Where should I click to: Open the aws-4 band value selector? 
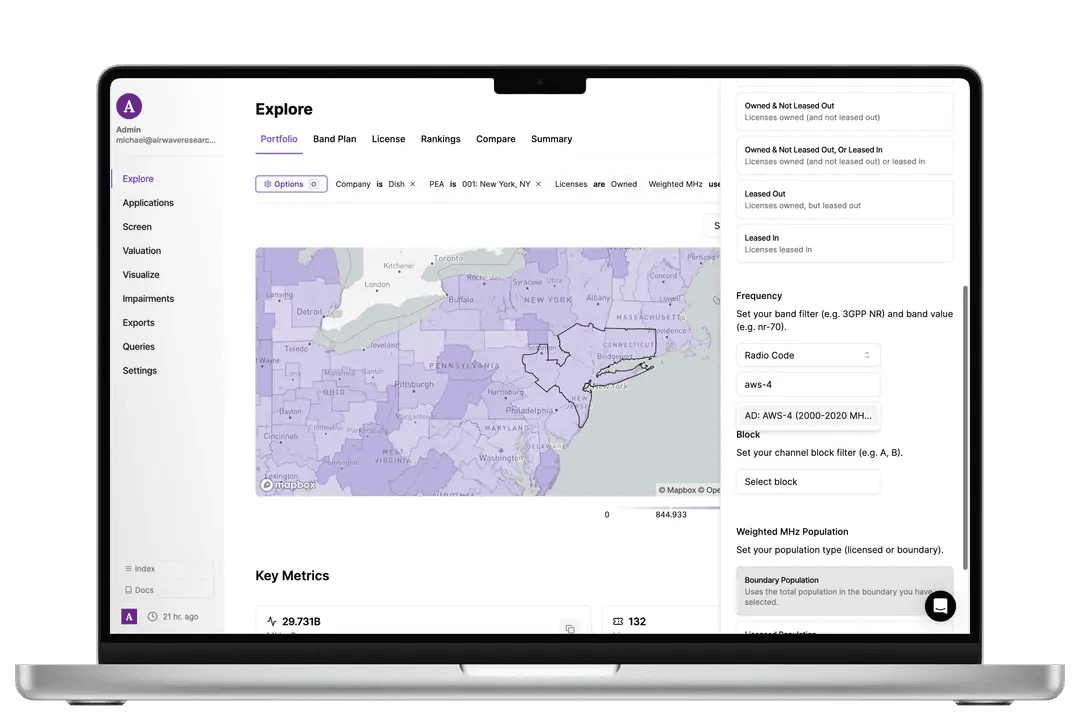pyautogui.click(x=807, y=384)
